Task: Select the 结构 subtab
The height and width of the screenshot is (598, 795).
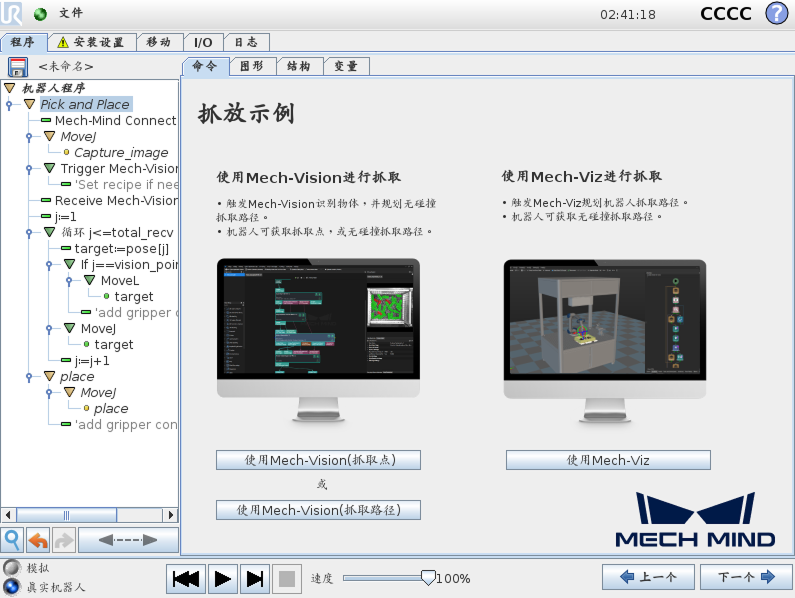Action: click(x=299, y=66)
